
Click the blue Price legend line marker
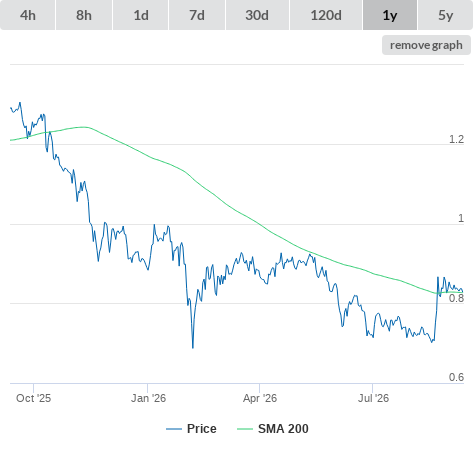(174, 429)
